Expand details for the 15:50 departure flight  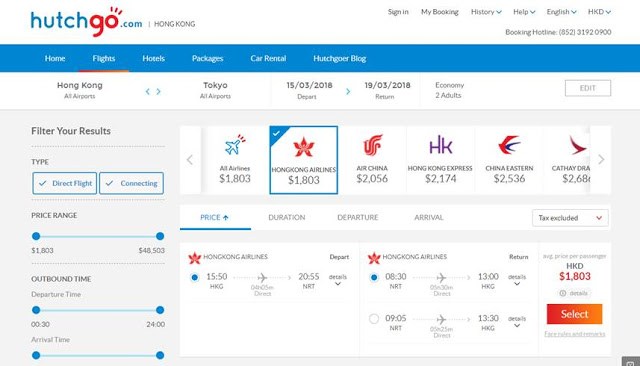point(338,279)
